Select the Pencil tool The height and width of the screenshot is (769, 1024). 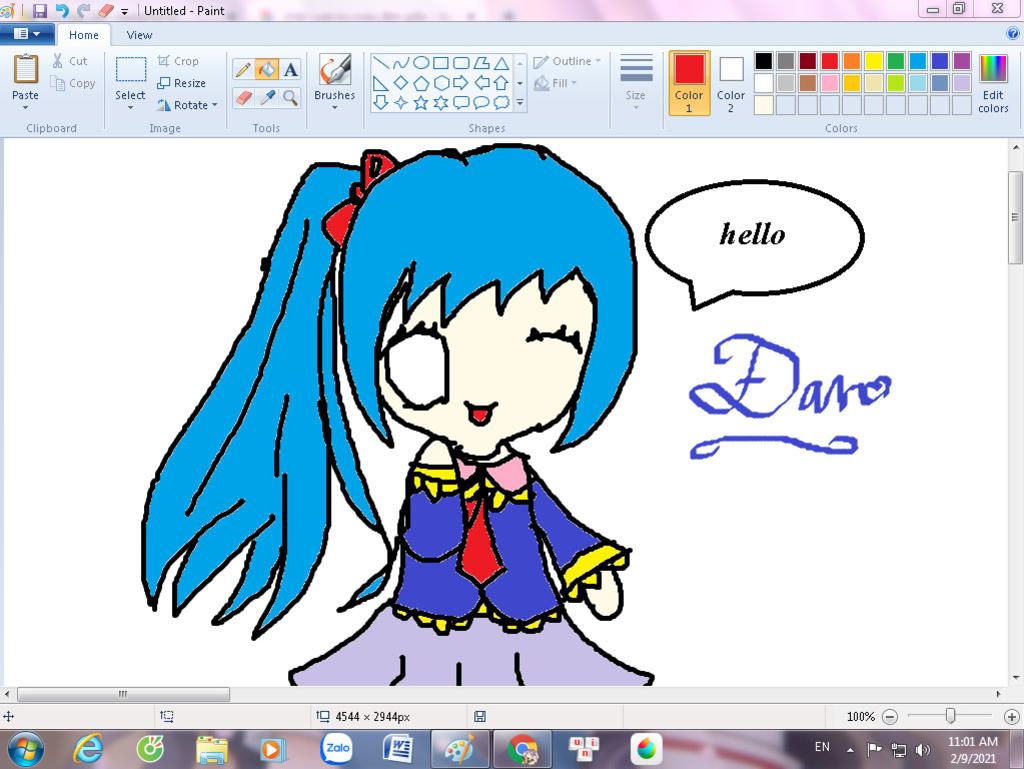243,69
